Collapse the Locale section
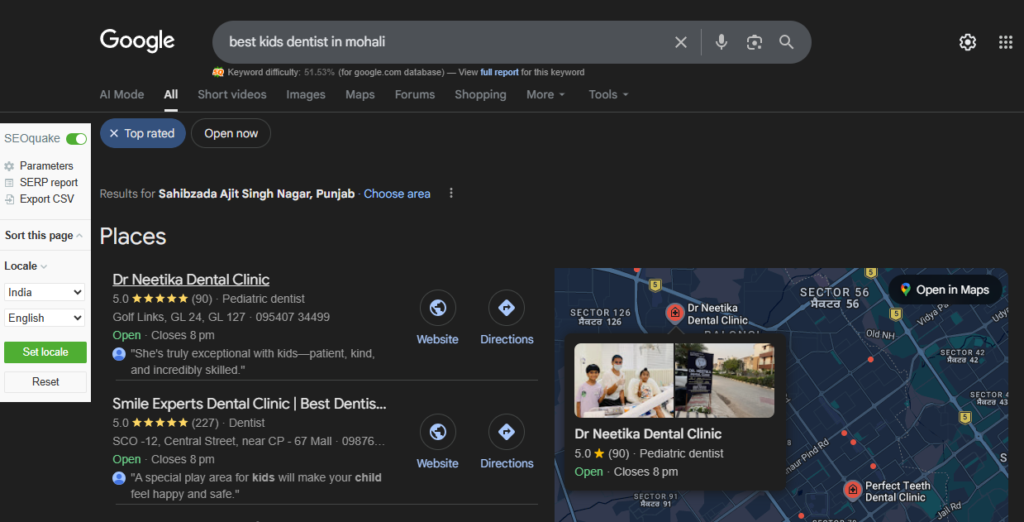The image size is (1024, 522). [x=25, y=266]
